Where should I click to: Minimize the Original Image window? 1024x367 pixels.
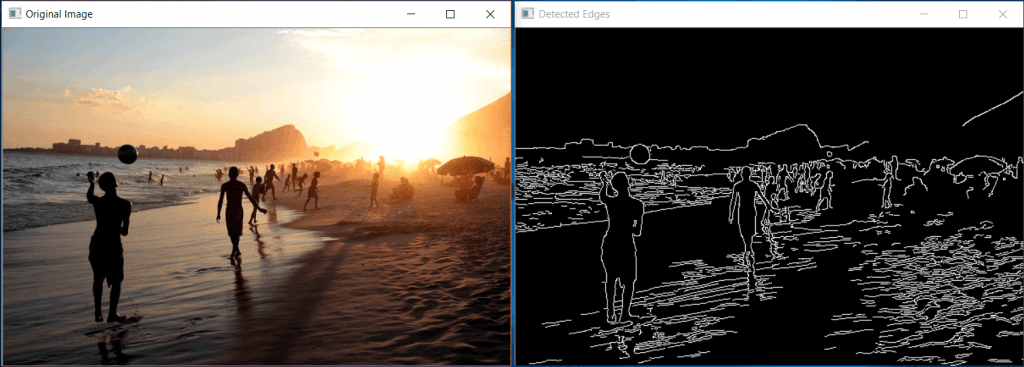tap(411, 14)
